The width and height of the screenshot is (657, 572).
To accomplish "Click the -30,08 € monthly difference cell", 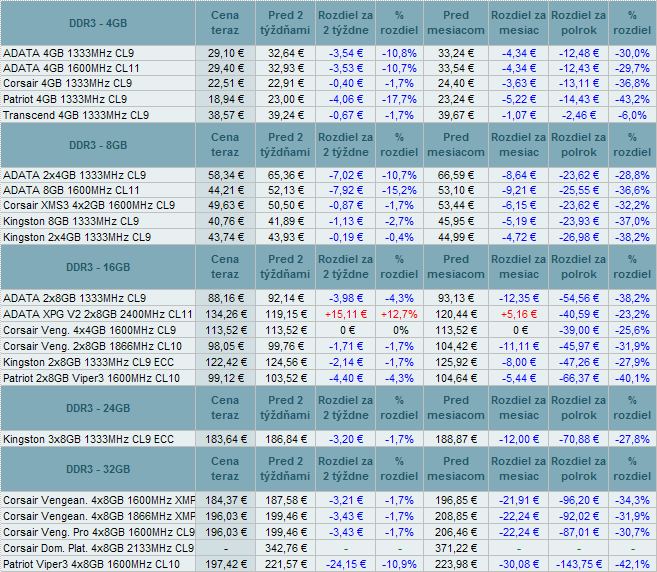I will [x=519, y=564].
